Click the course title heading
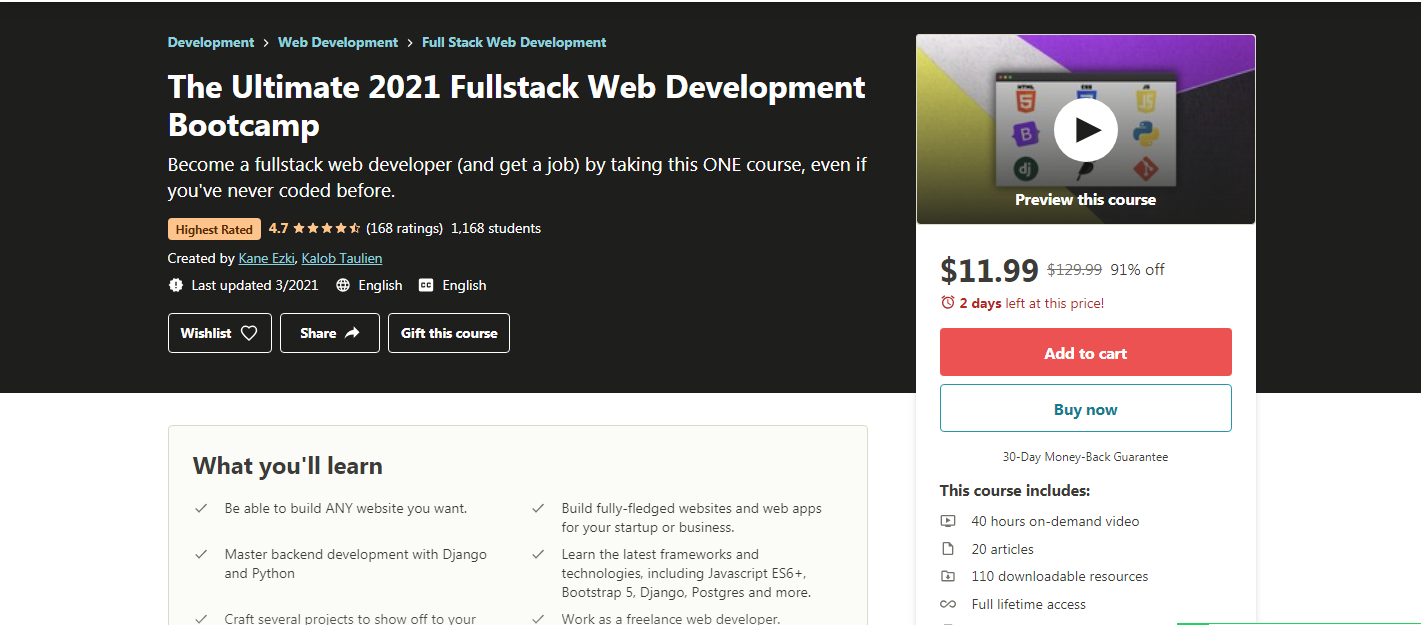This screenshot has width=1421, height=625. (x=517, y=105)
